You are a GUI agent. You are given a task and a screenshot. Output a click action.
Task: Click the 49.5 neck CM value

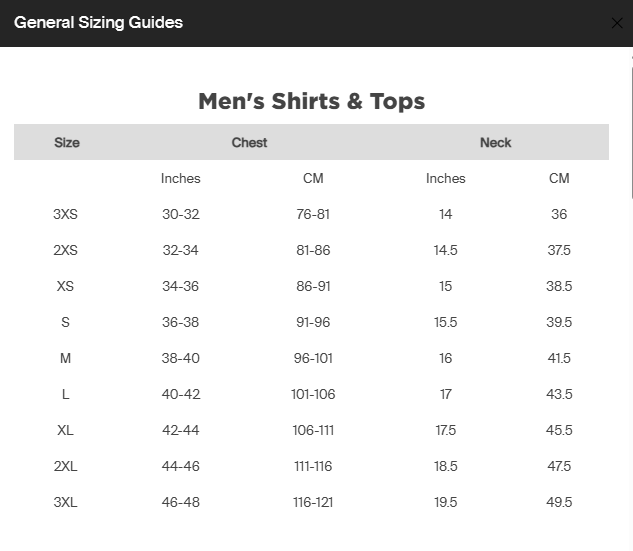pyautogui.click(x=559, y=502)
